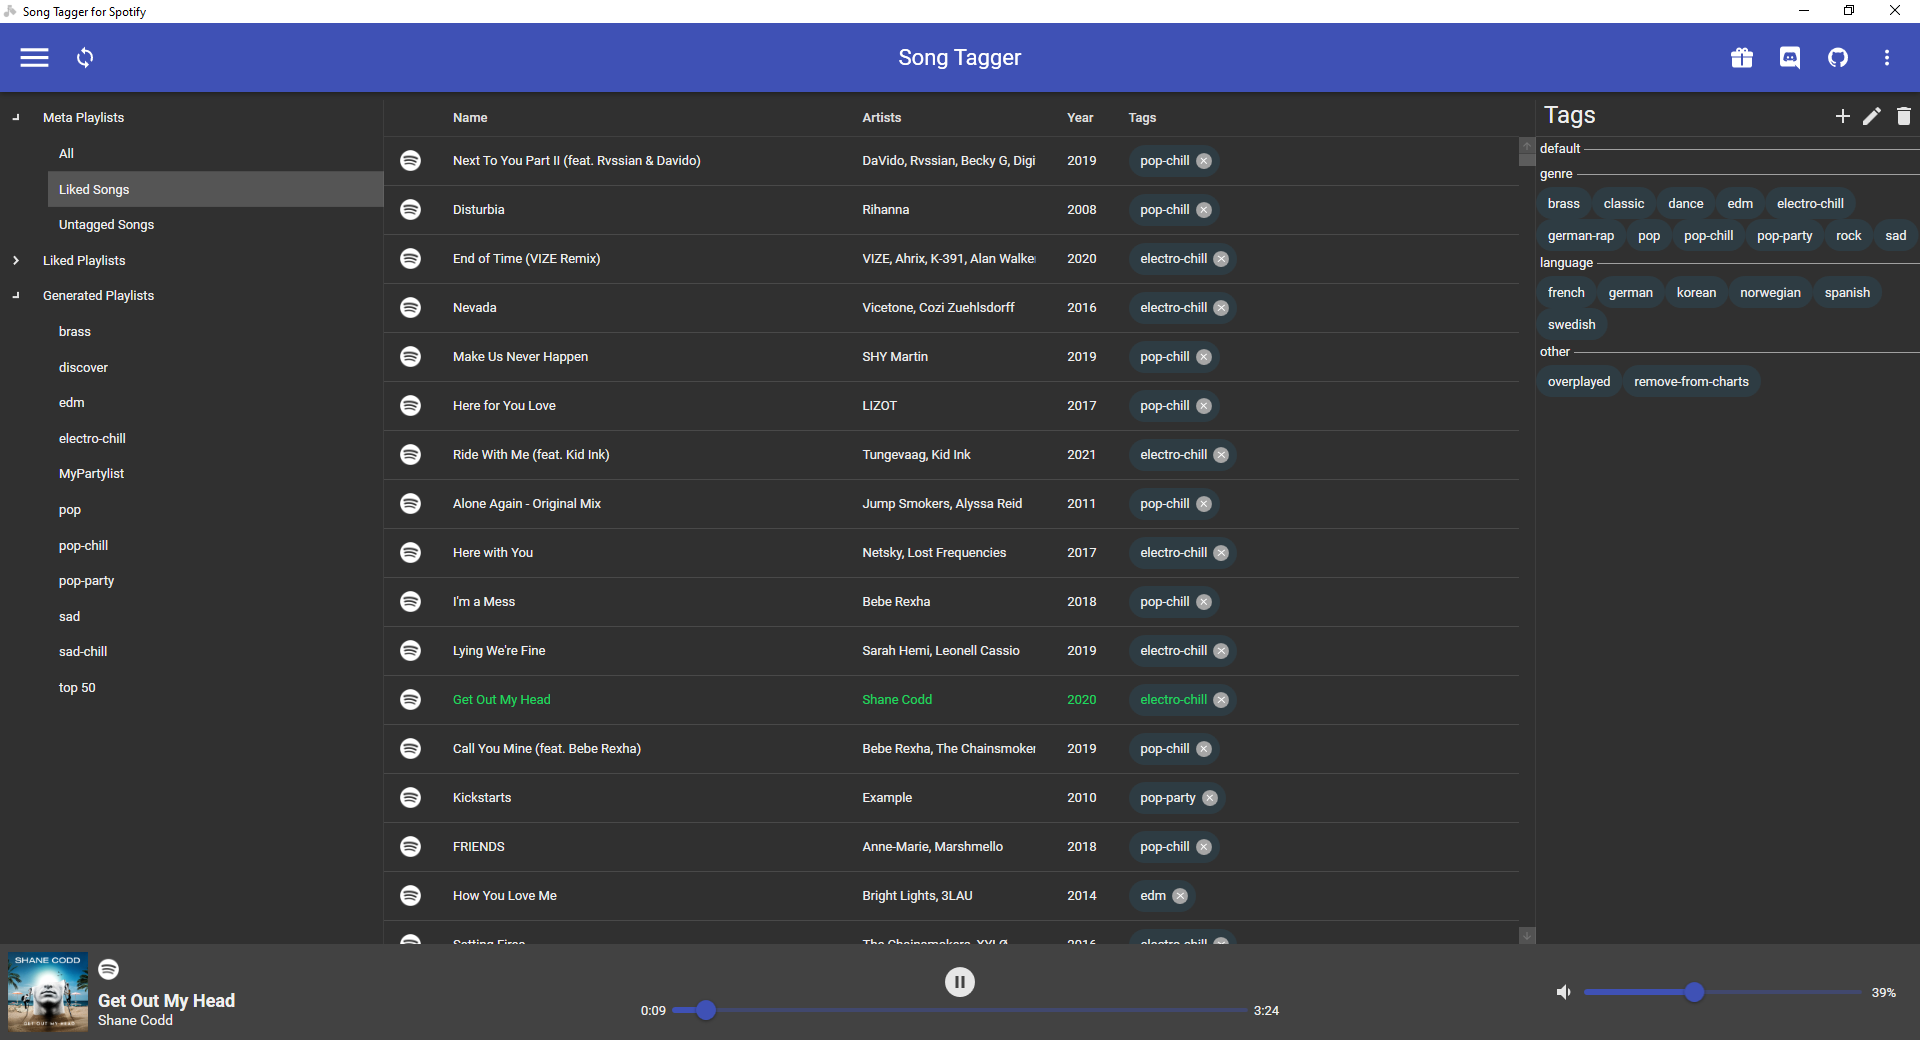Sort songs by Year column header
Viewport: 1920px width, 1040px height.
click(1080, 118)
